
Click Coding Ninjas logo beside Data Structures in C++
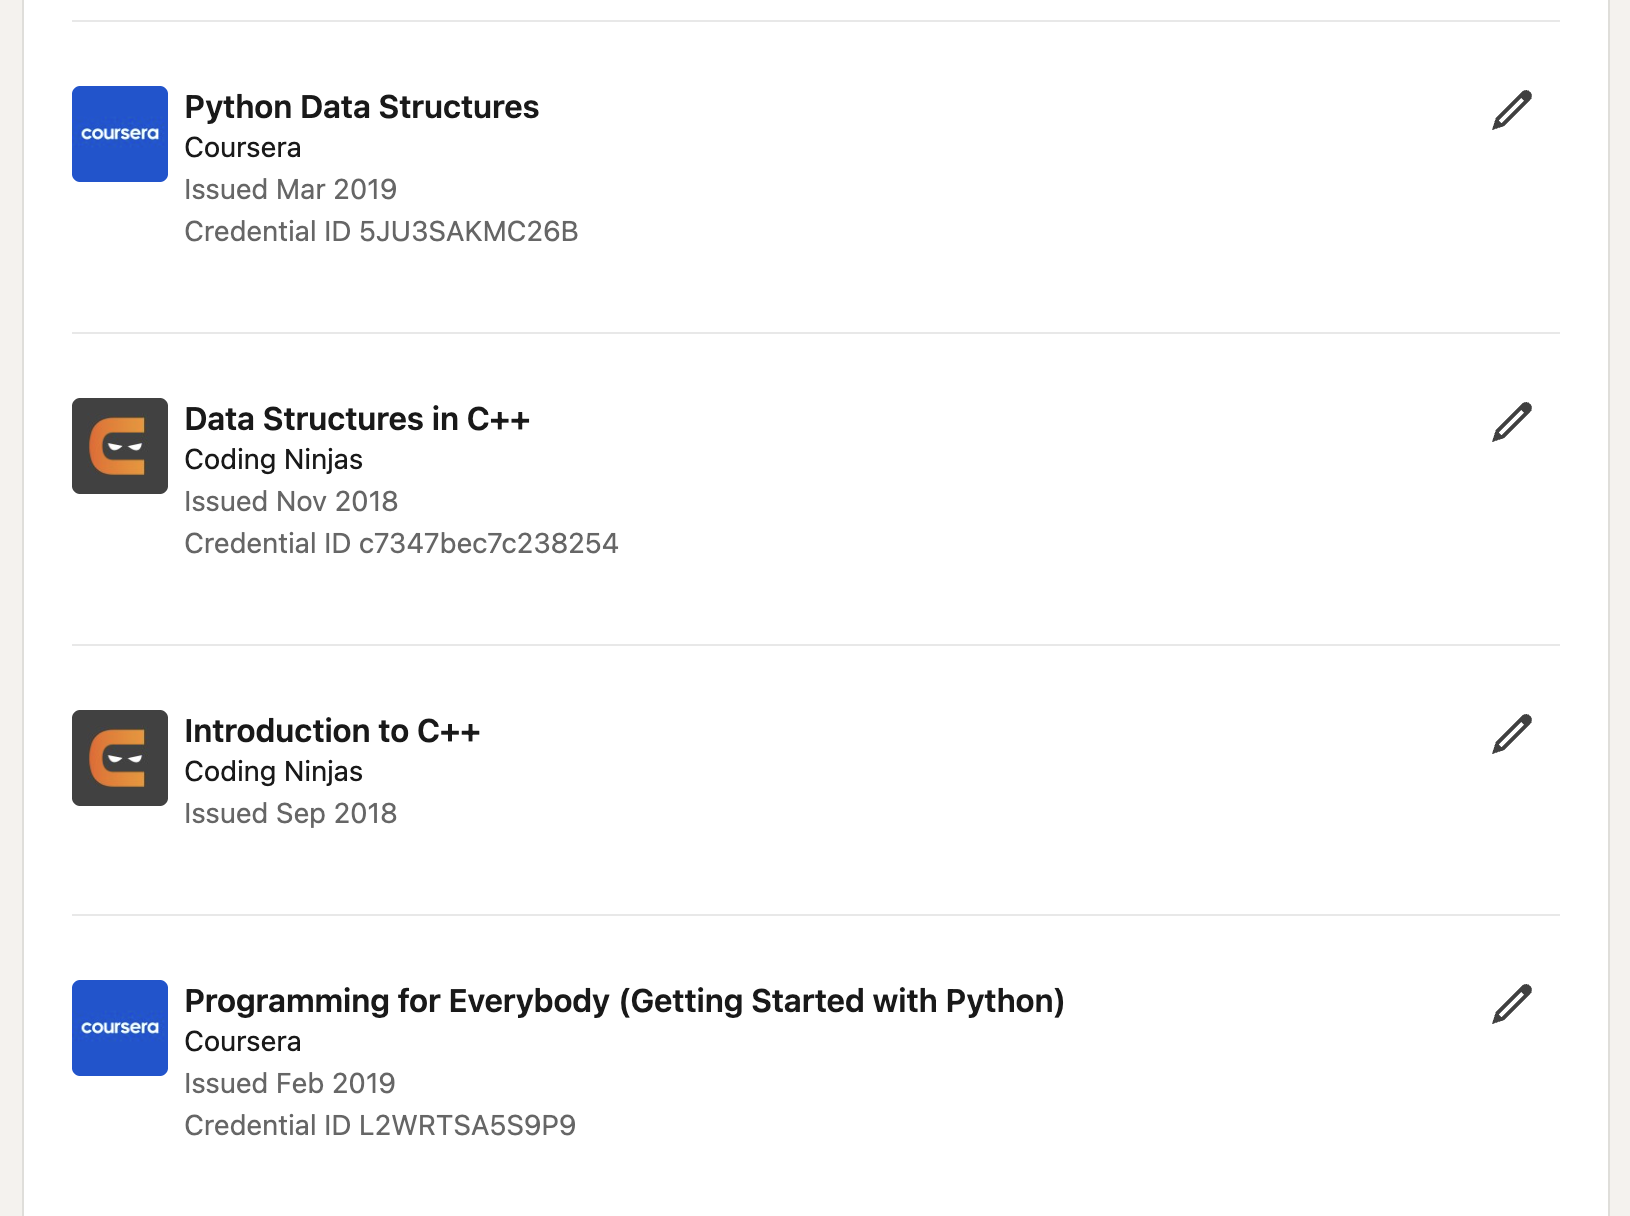click(x=120, y=446)
